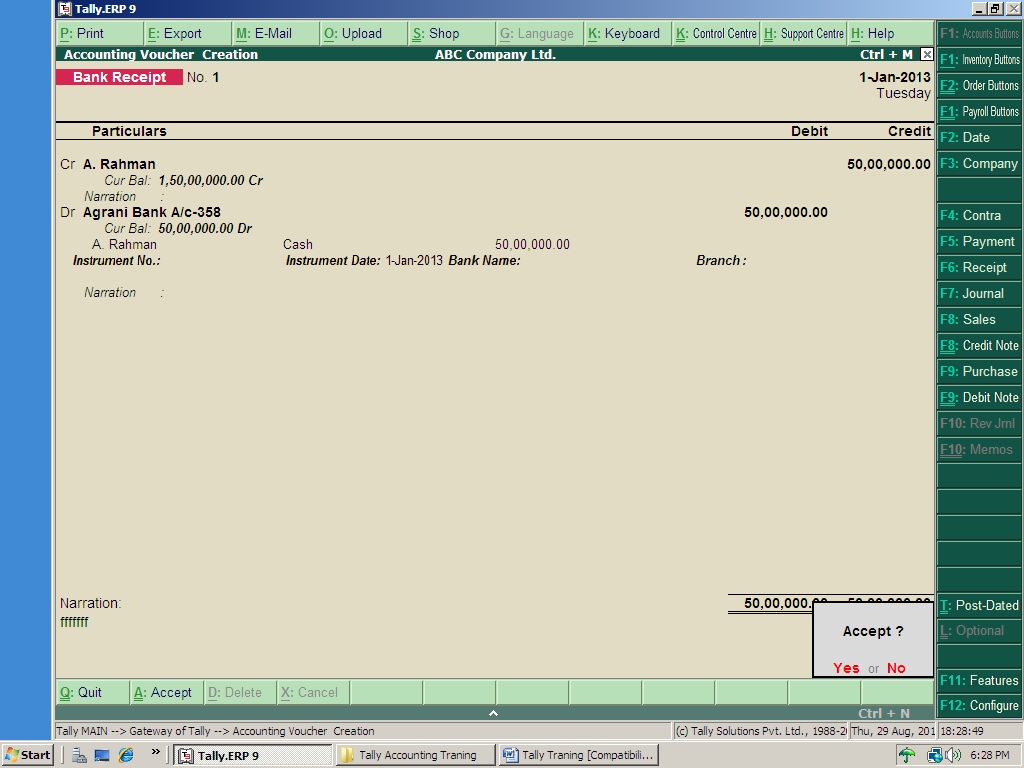
Task: Open the F12: Configure panel
Action: (x=978, y=705)
